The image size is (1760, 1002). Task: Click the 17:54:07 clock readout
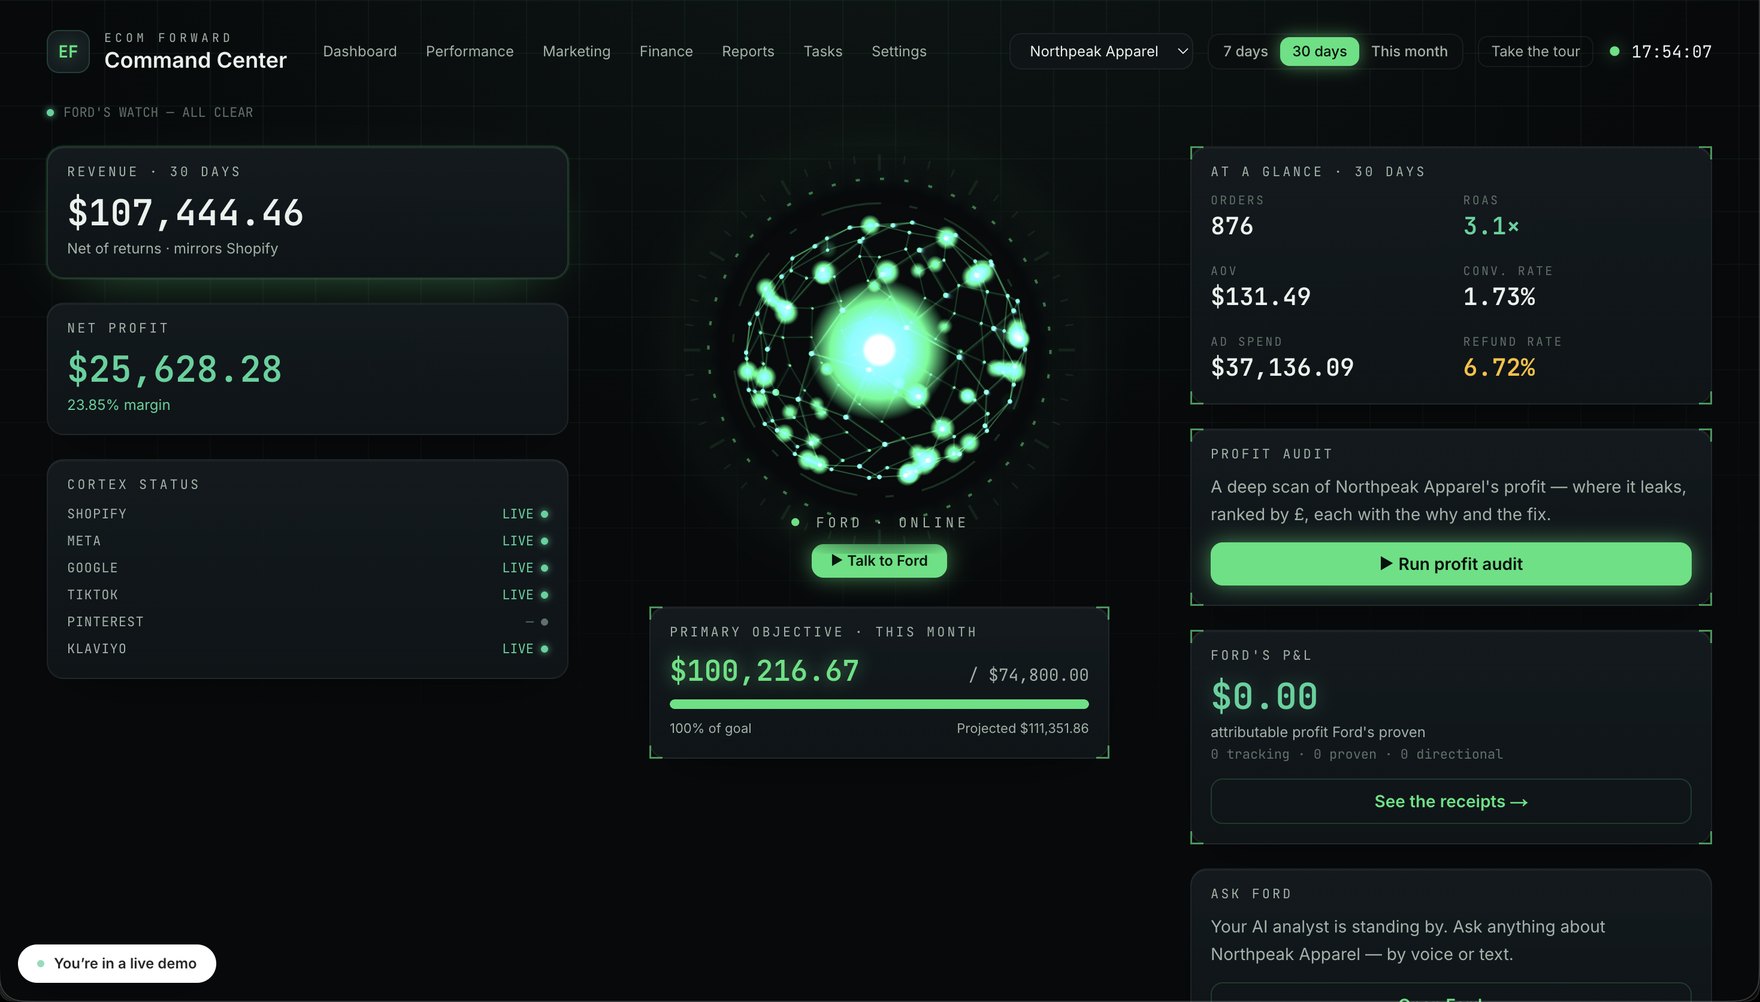pyautogui.click(x=1671, y=51)
